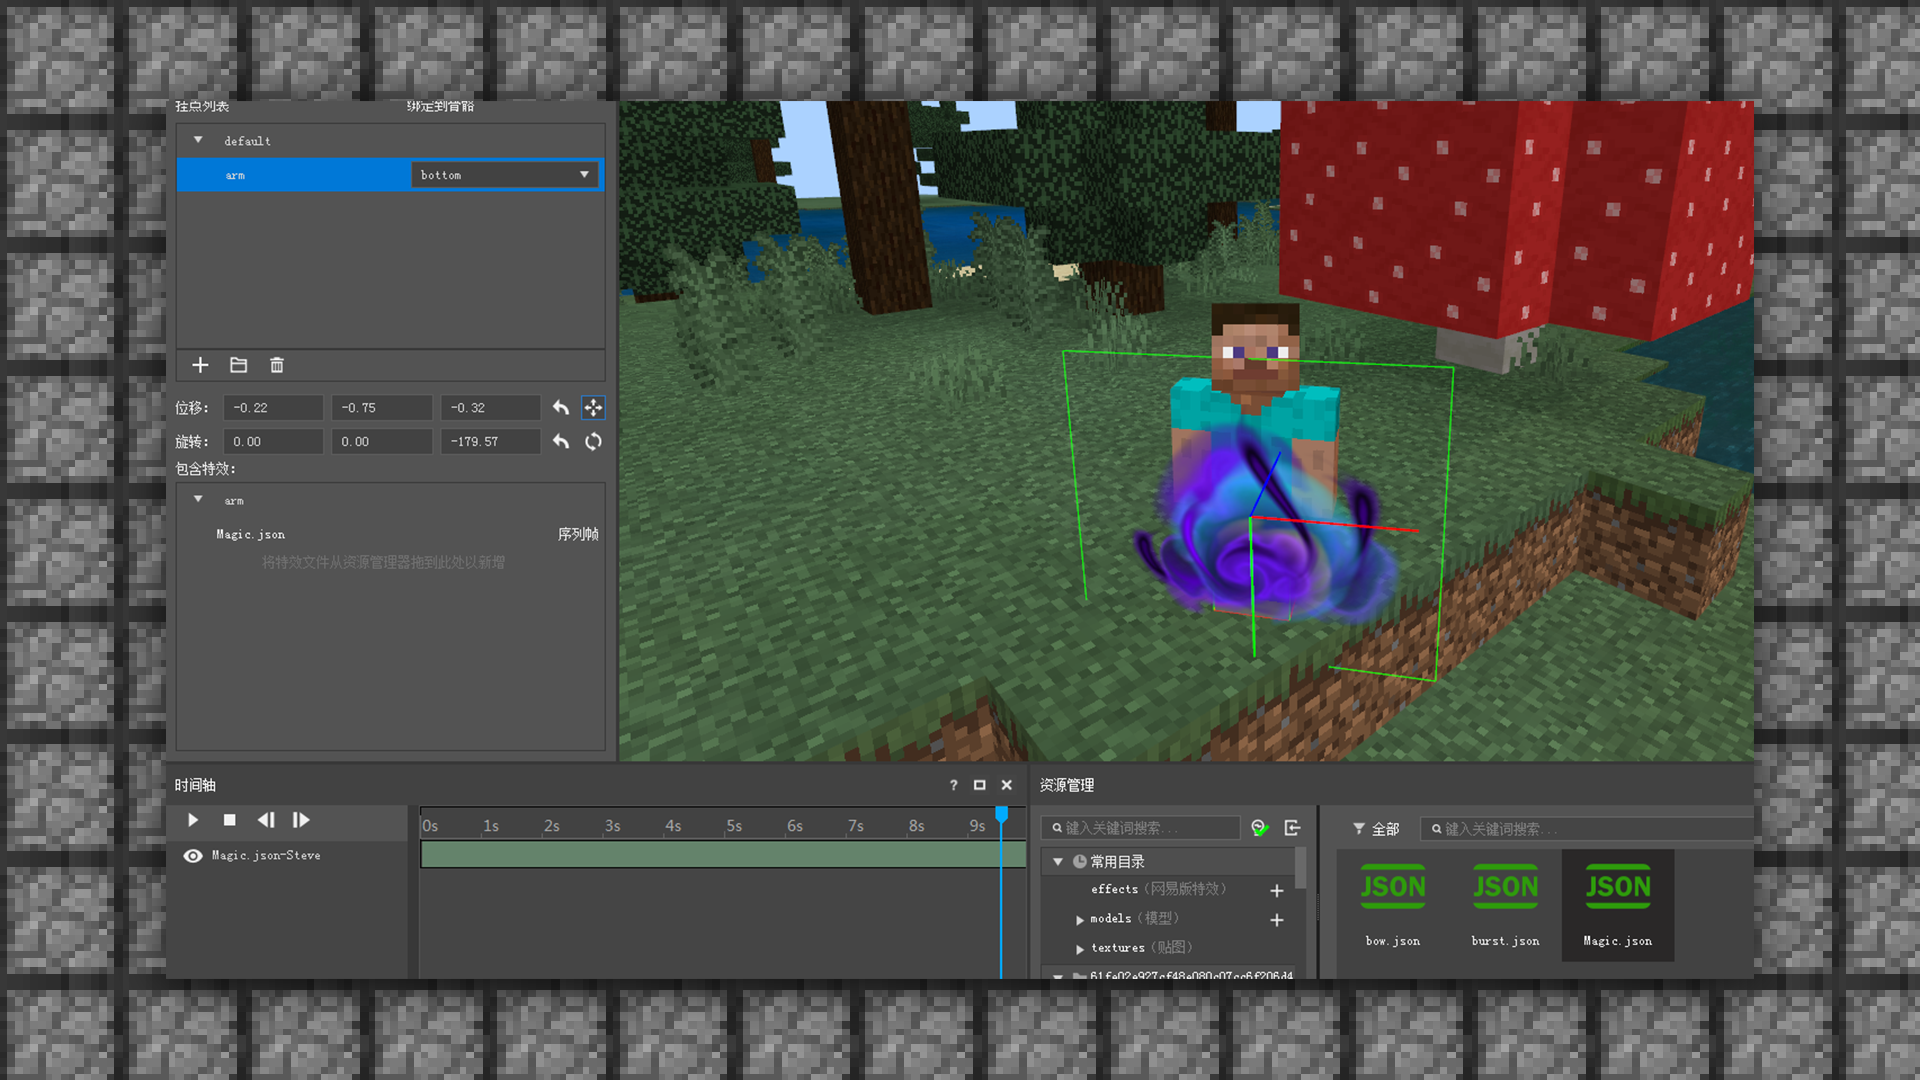Step to next frame

tap(301, 820)
